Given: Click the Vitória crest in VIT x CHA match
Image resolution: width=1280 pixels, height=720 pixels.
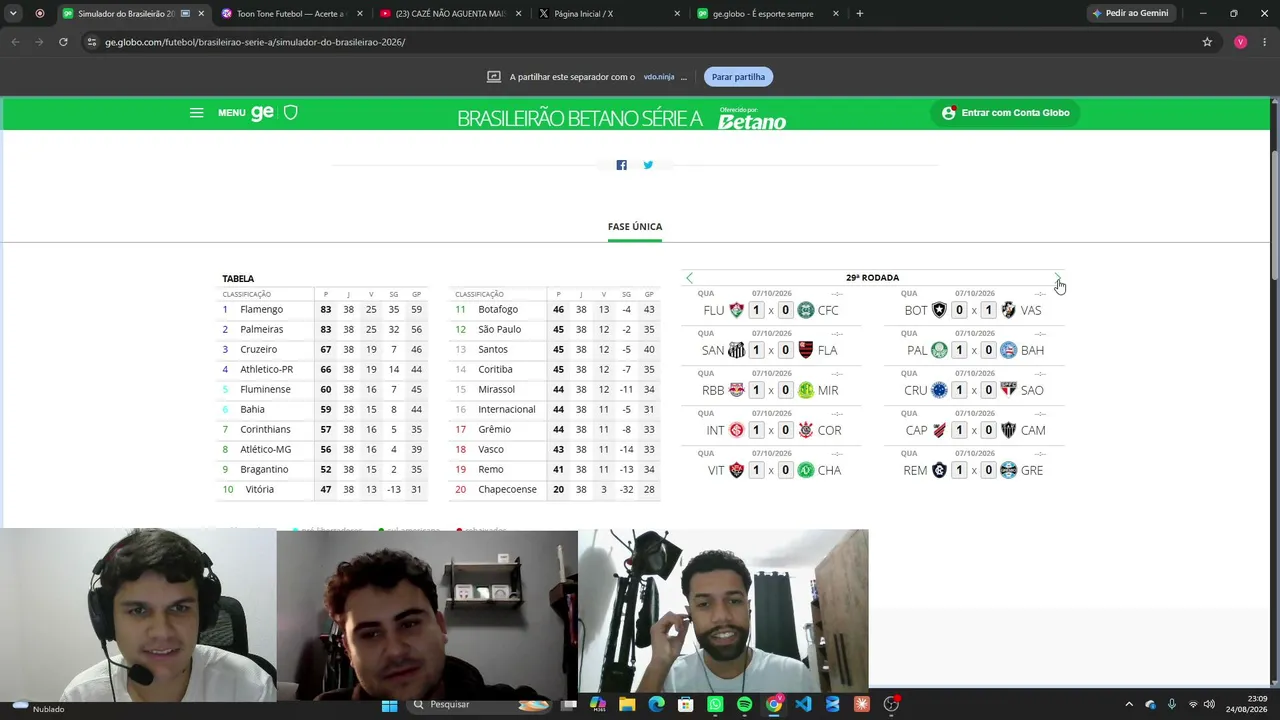Looking at the screenshot, I should [737, 470].
